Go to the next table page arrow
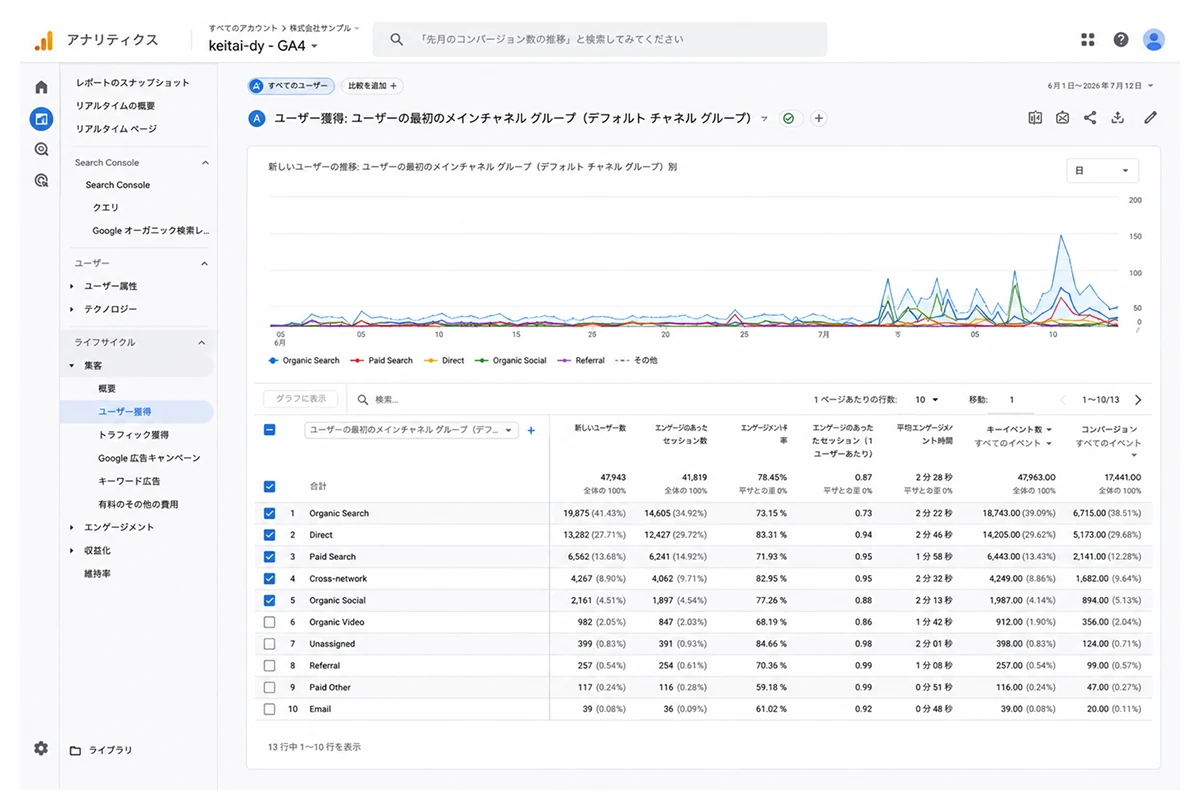 [1138, 400]
